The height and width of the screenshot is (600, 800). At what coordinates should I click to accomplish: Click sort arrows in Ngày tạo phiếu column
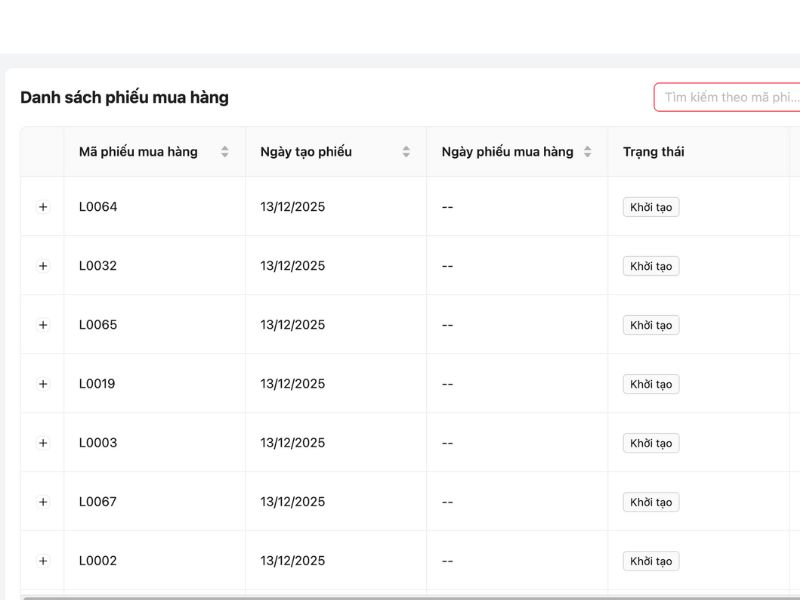(x=406, y=152)
